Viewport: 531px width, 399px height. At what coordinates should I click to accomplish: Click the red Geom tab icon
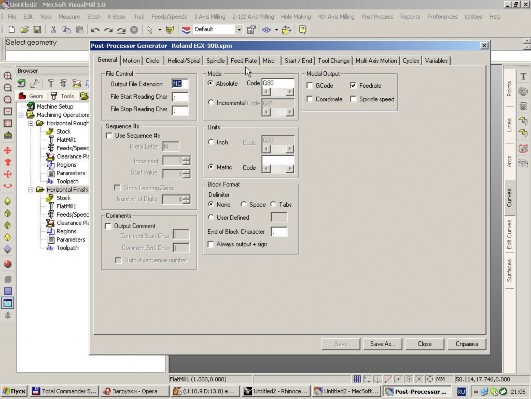(22, 96)
